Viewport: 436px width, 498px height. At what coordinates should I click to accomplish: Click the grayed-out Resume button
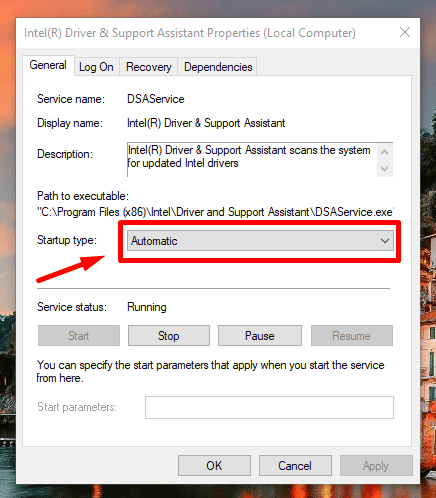[352, 336]
